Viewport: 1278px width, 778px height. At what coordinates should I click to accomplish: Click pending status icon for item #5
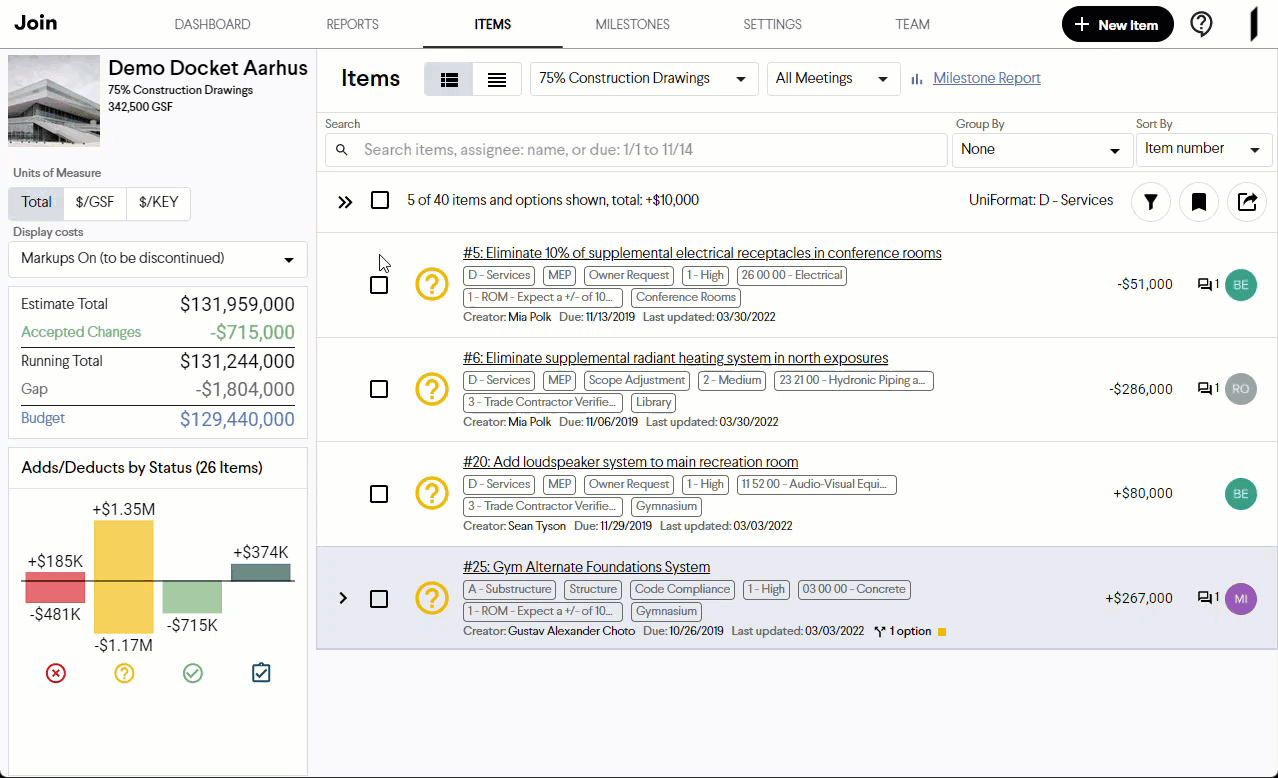(x=432, y=284)
